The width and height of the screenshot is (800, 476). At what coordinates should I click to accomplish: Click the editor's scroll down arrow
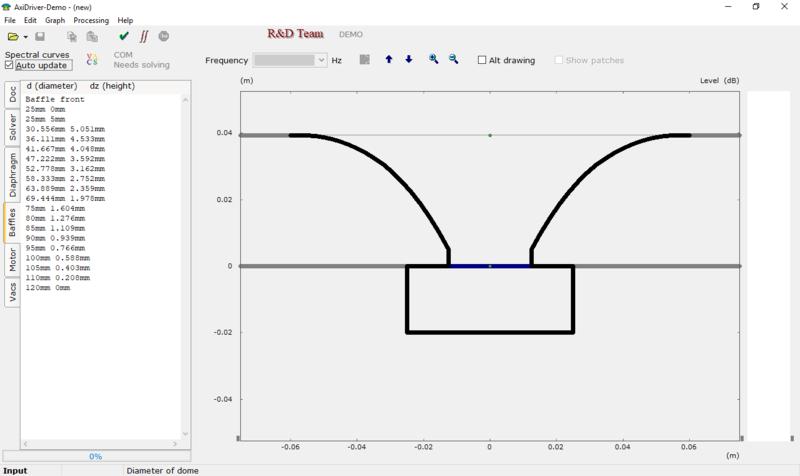[x=185, y=434]
